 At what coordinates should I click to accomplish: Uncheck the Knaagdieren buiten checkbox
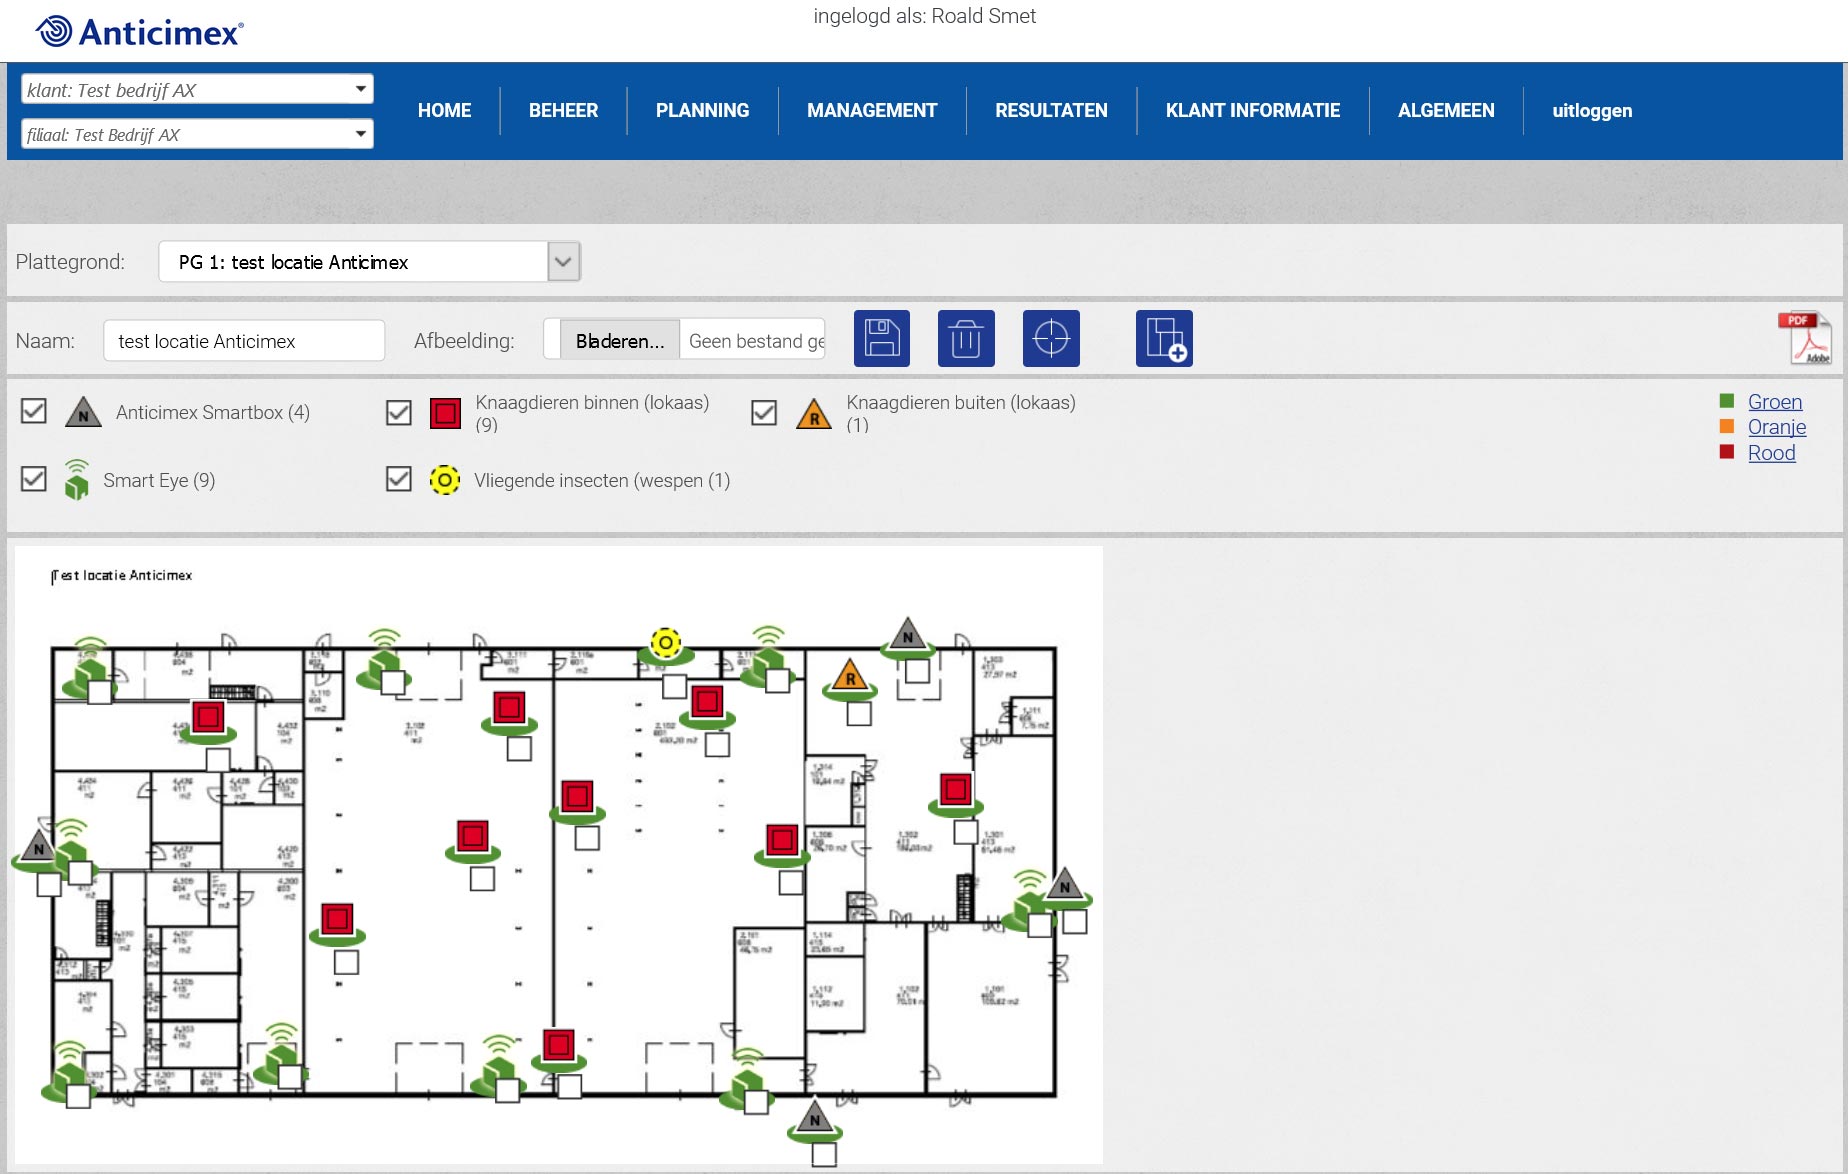(x=764, y=412)
